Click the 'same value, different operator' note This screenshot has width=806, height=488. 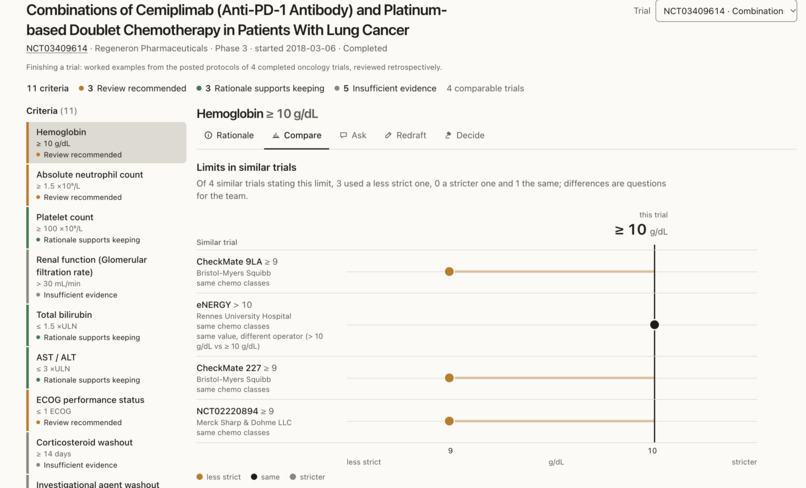tap(260, 341)
